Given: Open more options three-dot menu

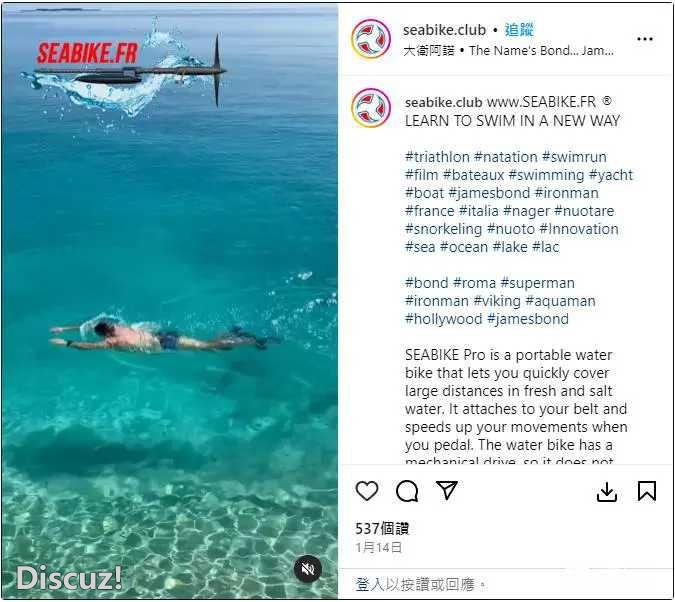Looking at the screenshot, I should [x=644, y=39].
